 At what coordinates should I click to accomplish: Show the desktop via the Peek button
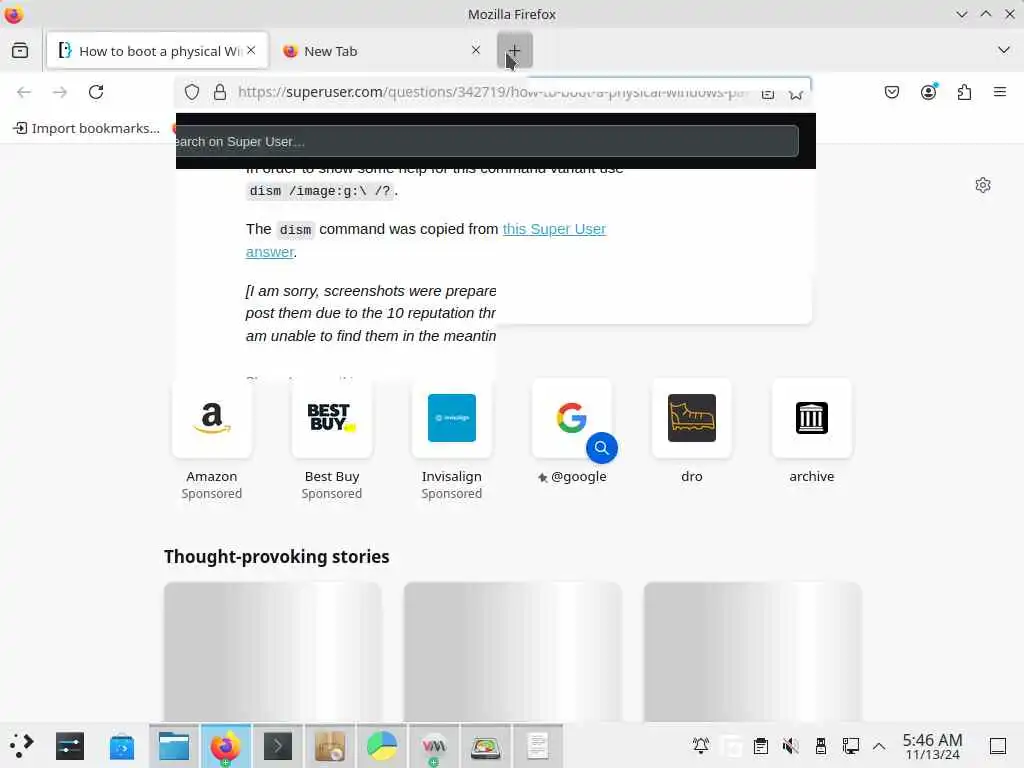(998, 746)
